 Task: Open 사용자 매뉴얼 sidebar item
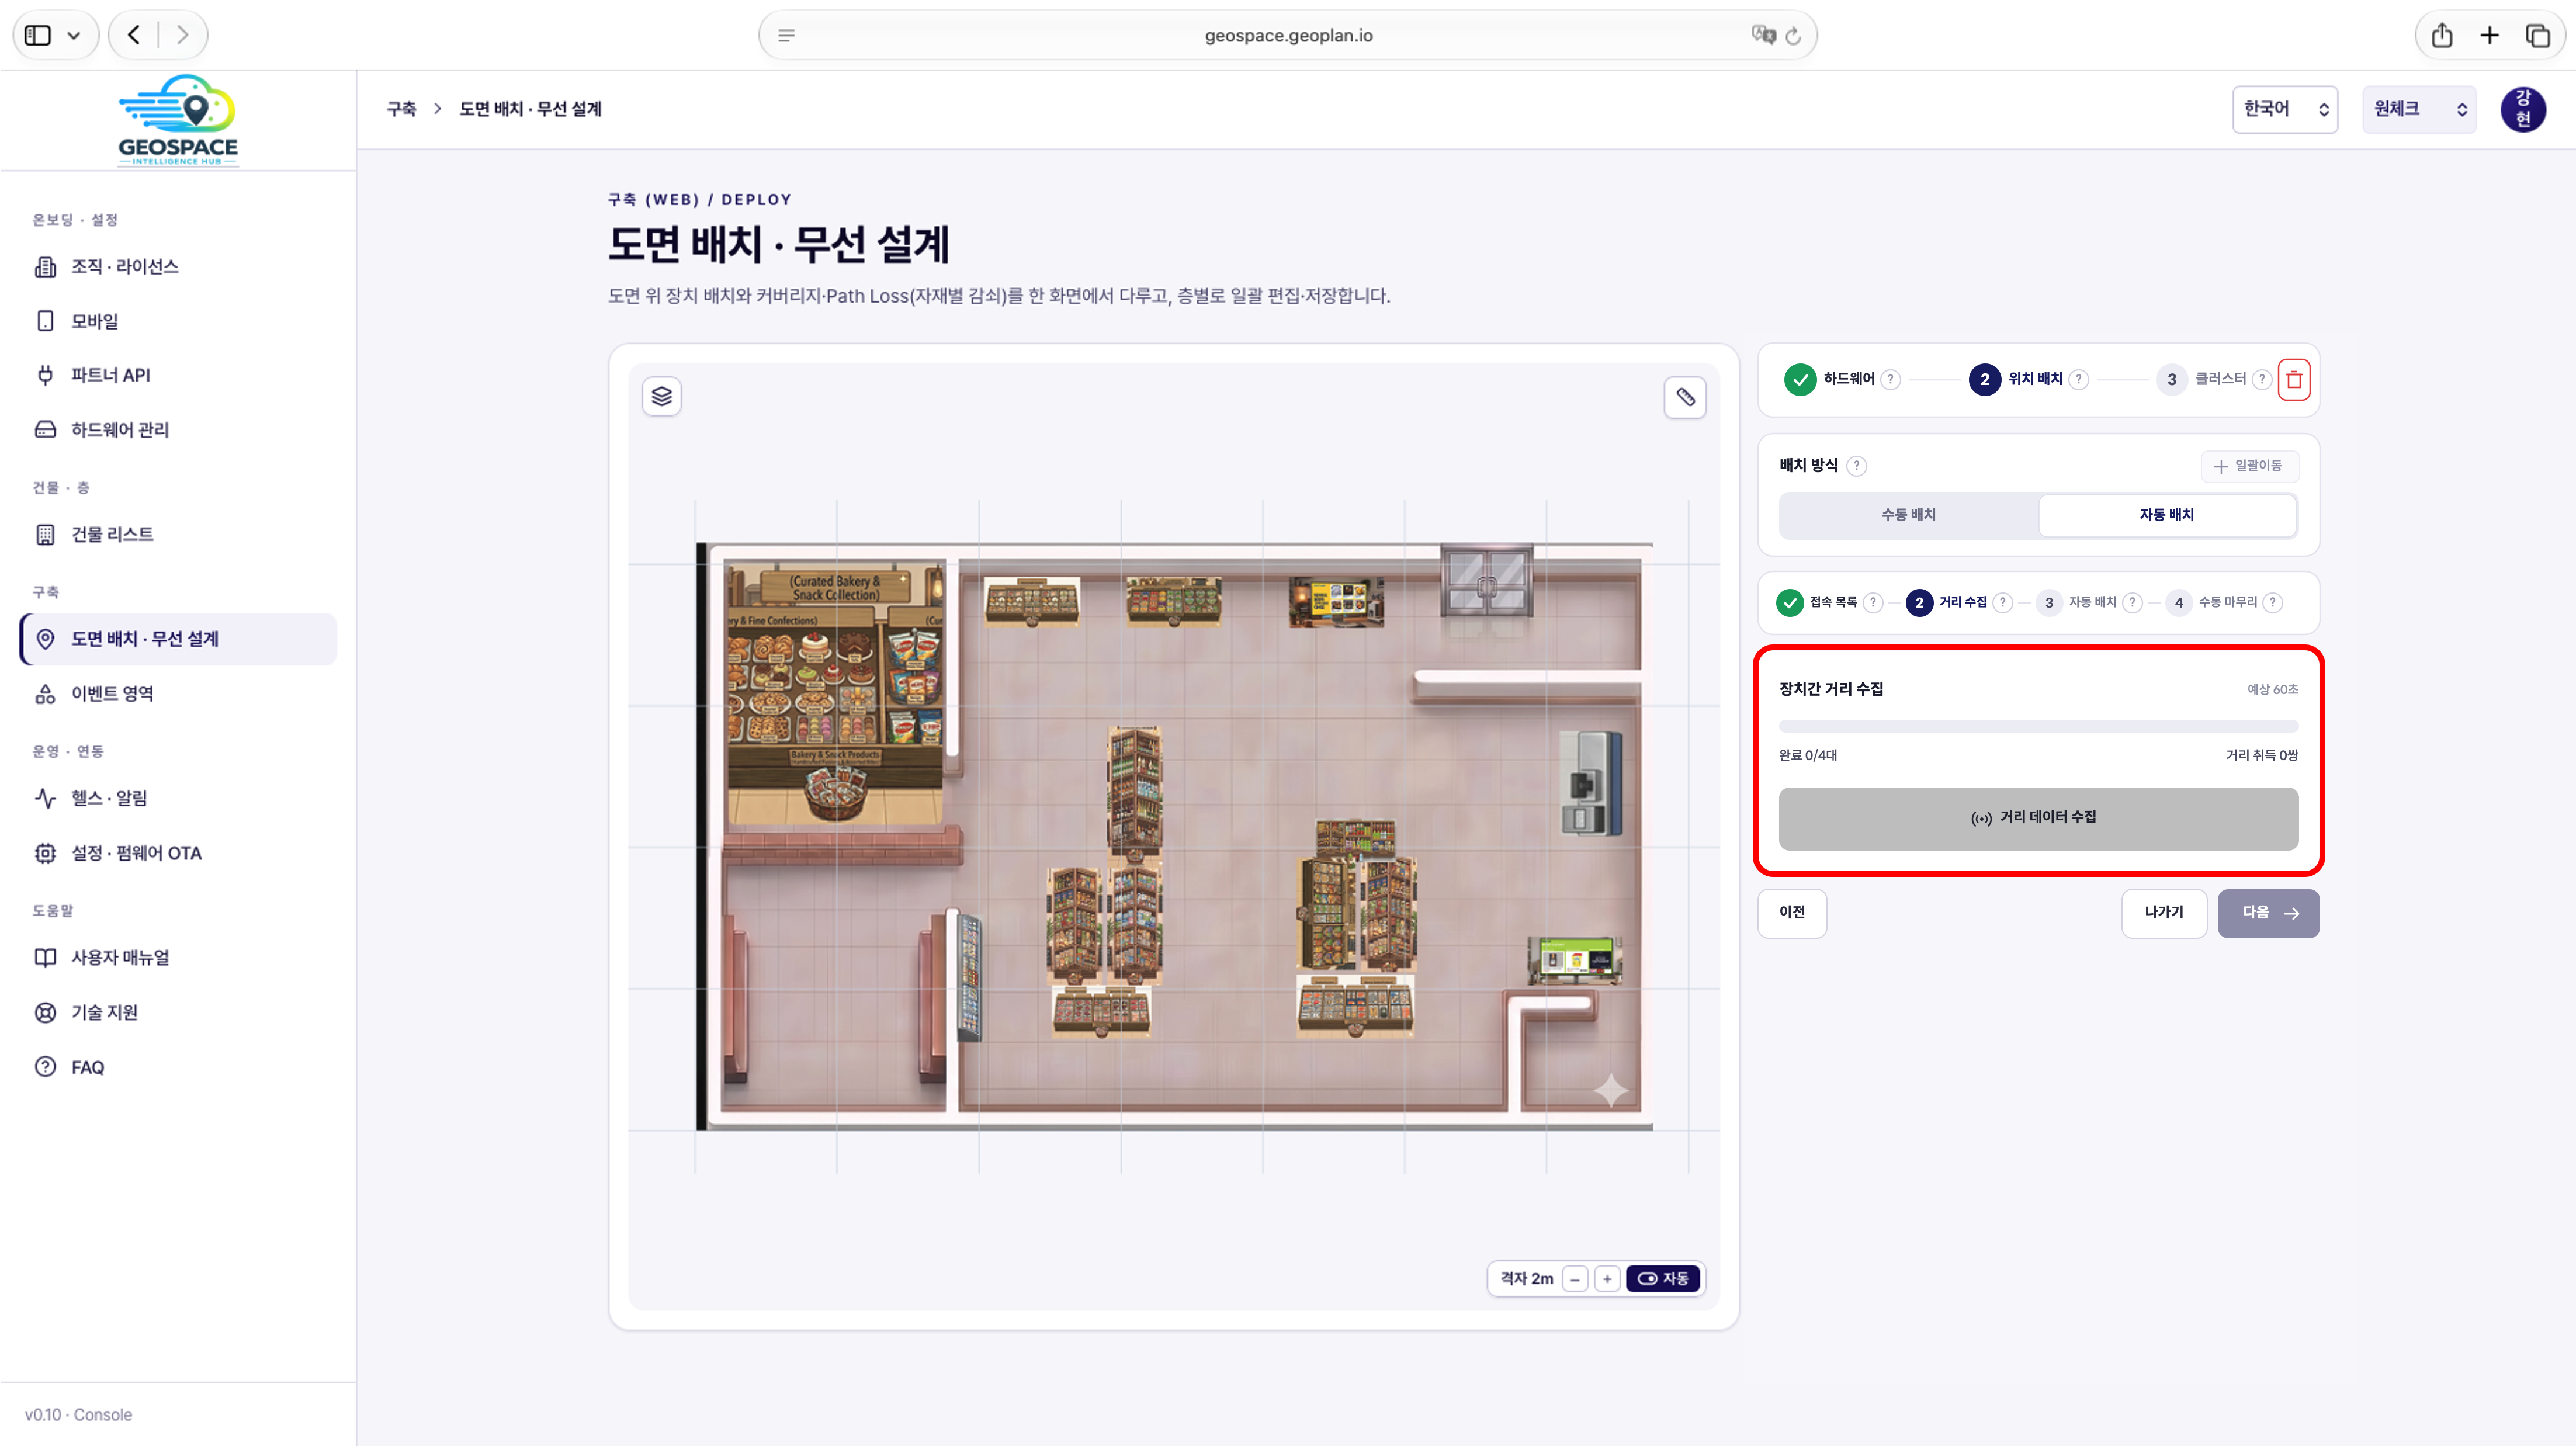tap(178, 958)
